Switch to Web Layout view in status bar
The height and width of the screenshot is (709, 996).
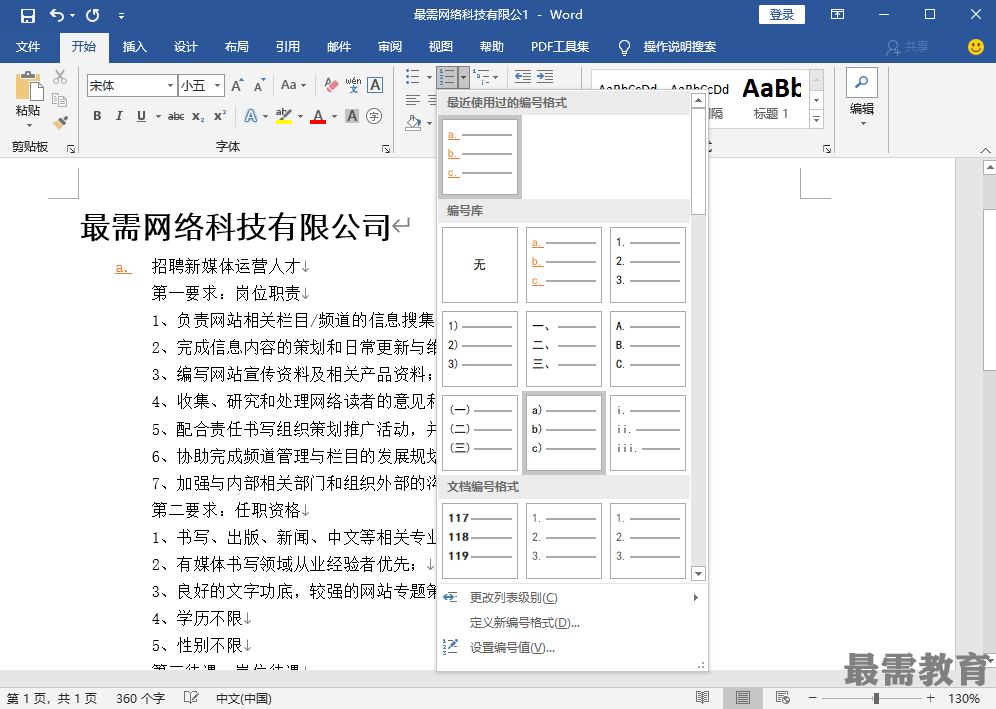[783, 698]
